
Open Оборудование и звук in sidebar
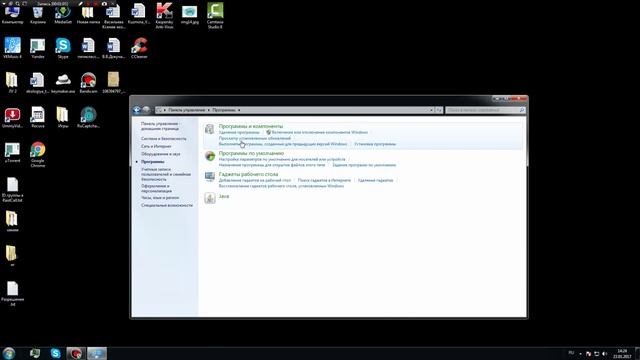coord(160,154)
